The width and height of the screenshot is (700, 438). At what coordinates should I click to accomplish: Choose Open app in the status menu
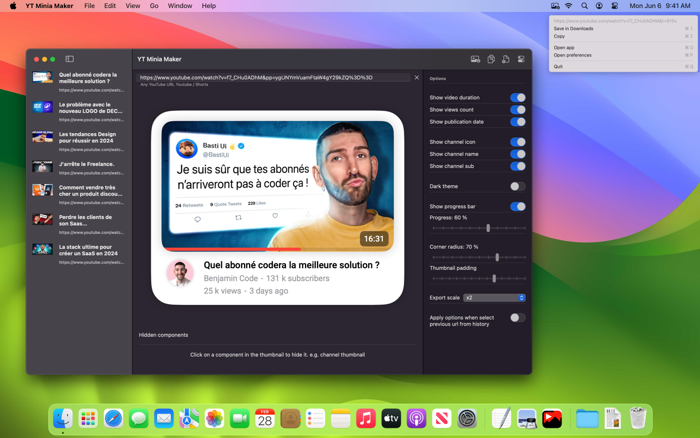pos(623,47)
